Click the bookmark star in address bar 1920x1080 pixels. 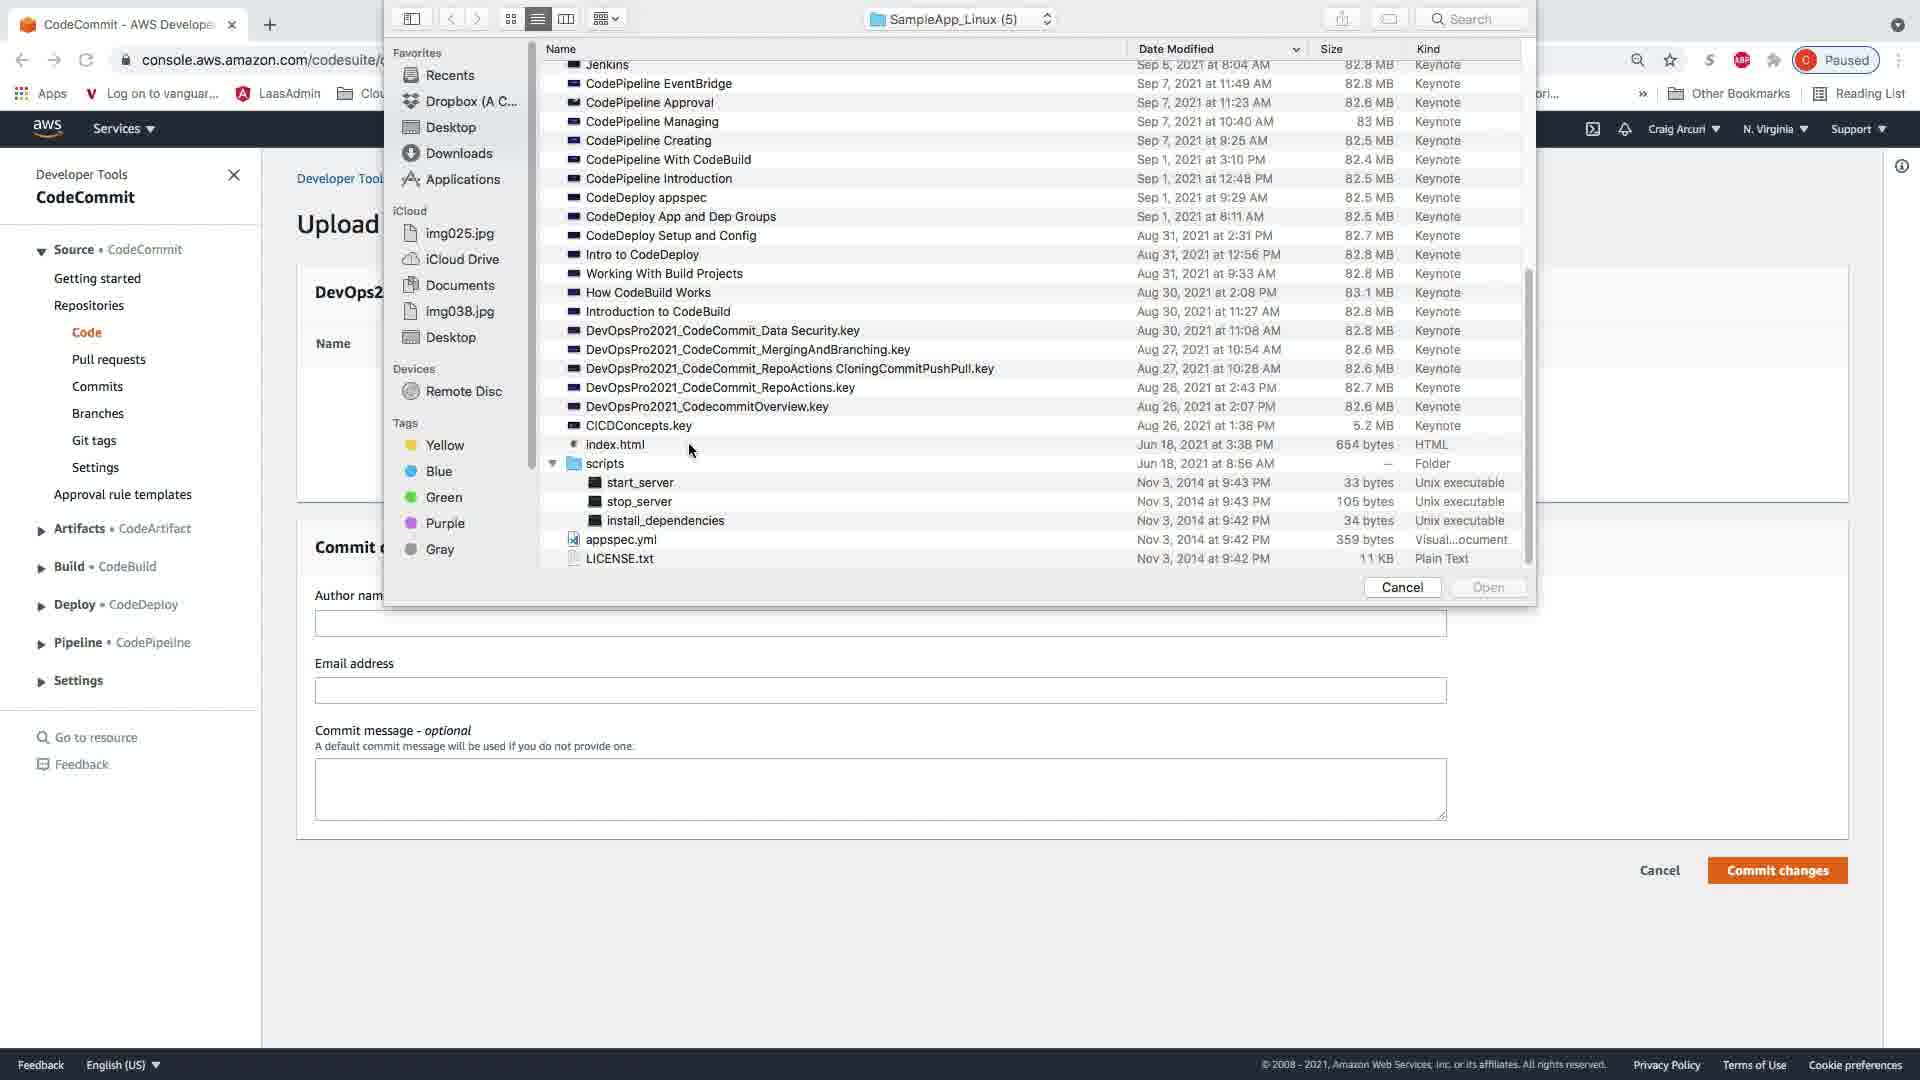[x=1670, y=60]
